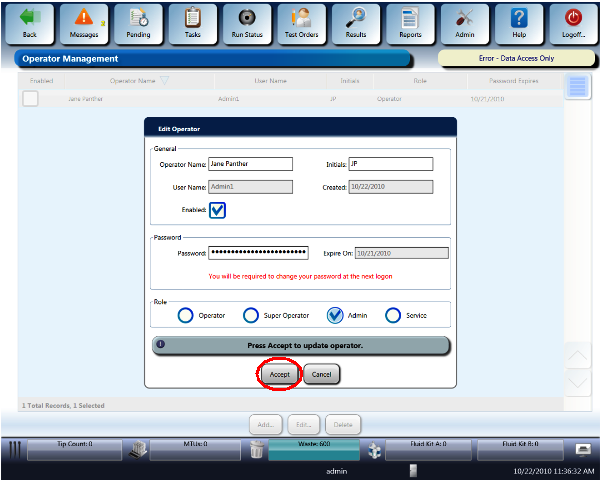
Task: Select the Operator role radio button
Action: 186,315
